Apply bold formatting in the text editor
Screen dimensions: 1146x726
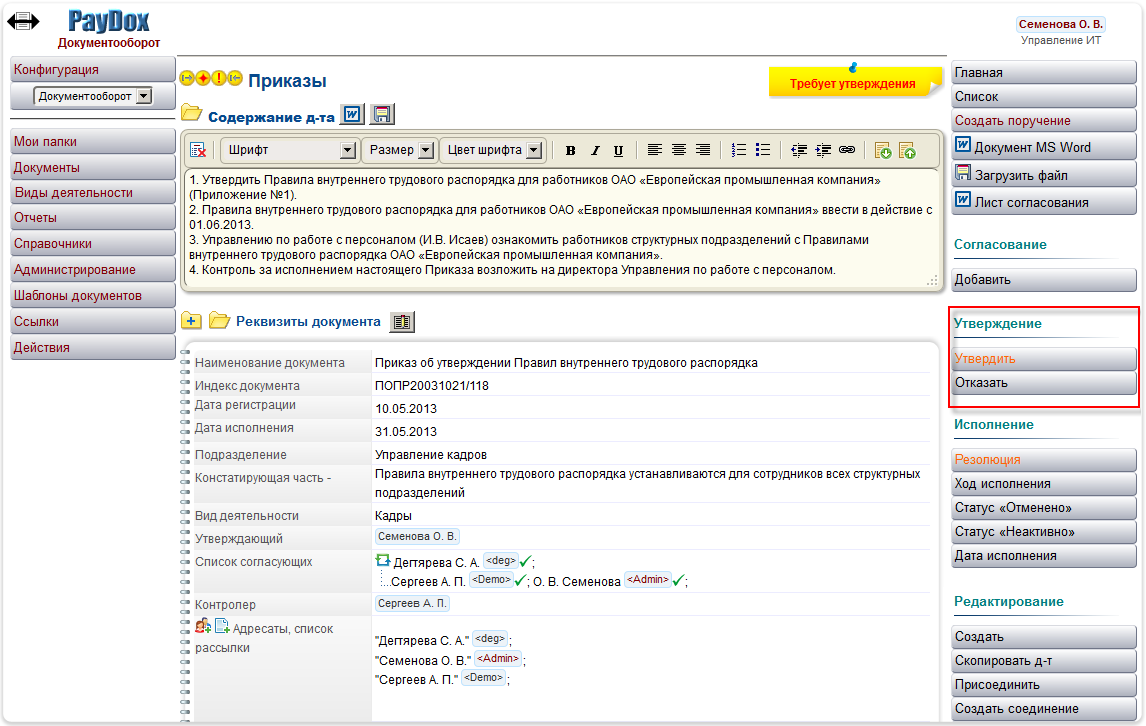[x=570, y=148]
